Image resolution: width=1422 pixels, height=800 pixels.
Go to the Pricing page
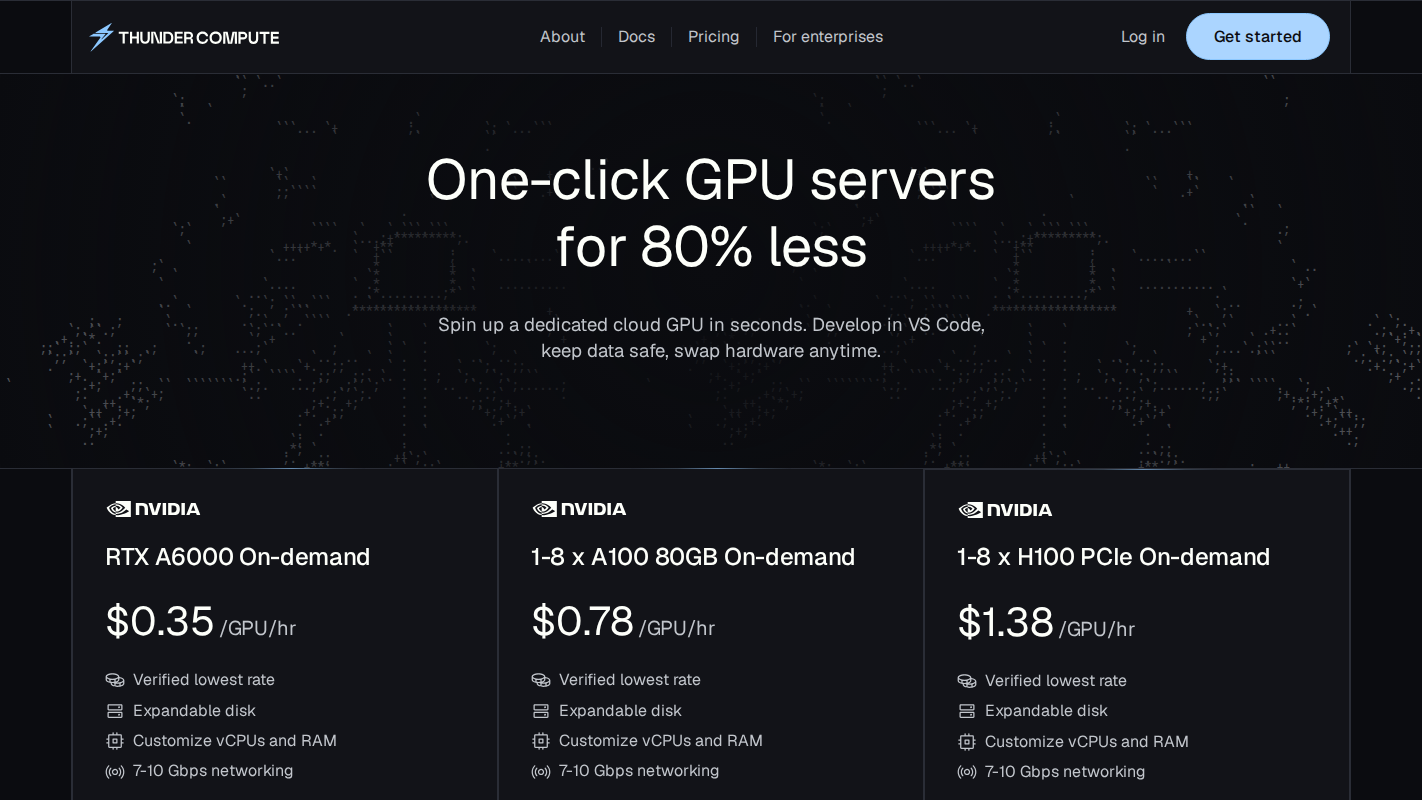(x=713, y=37)
